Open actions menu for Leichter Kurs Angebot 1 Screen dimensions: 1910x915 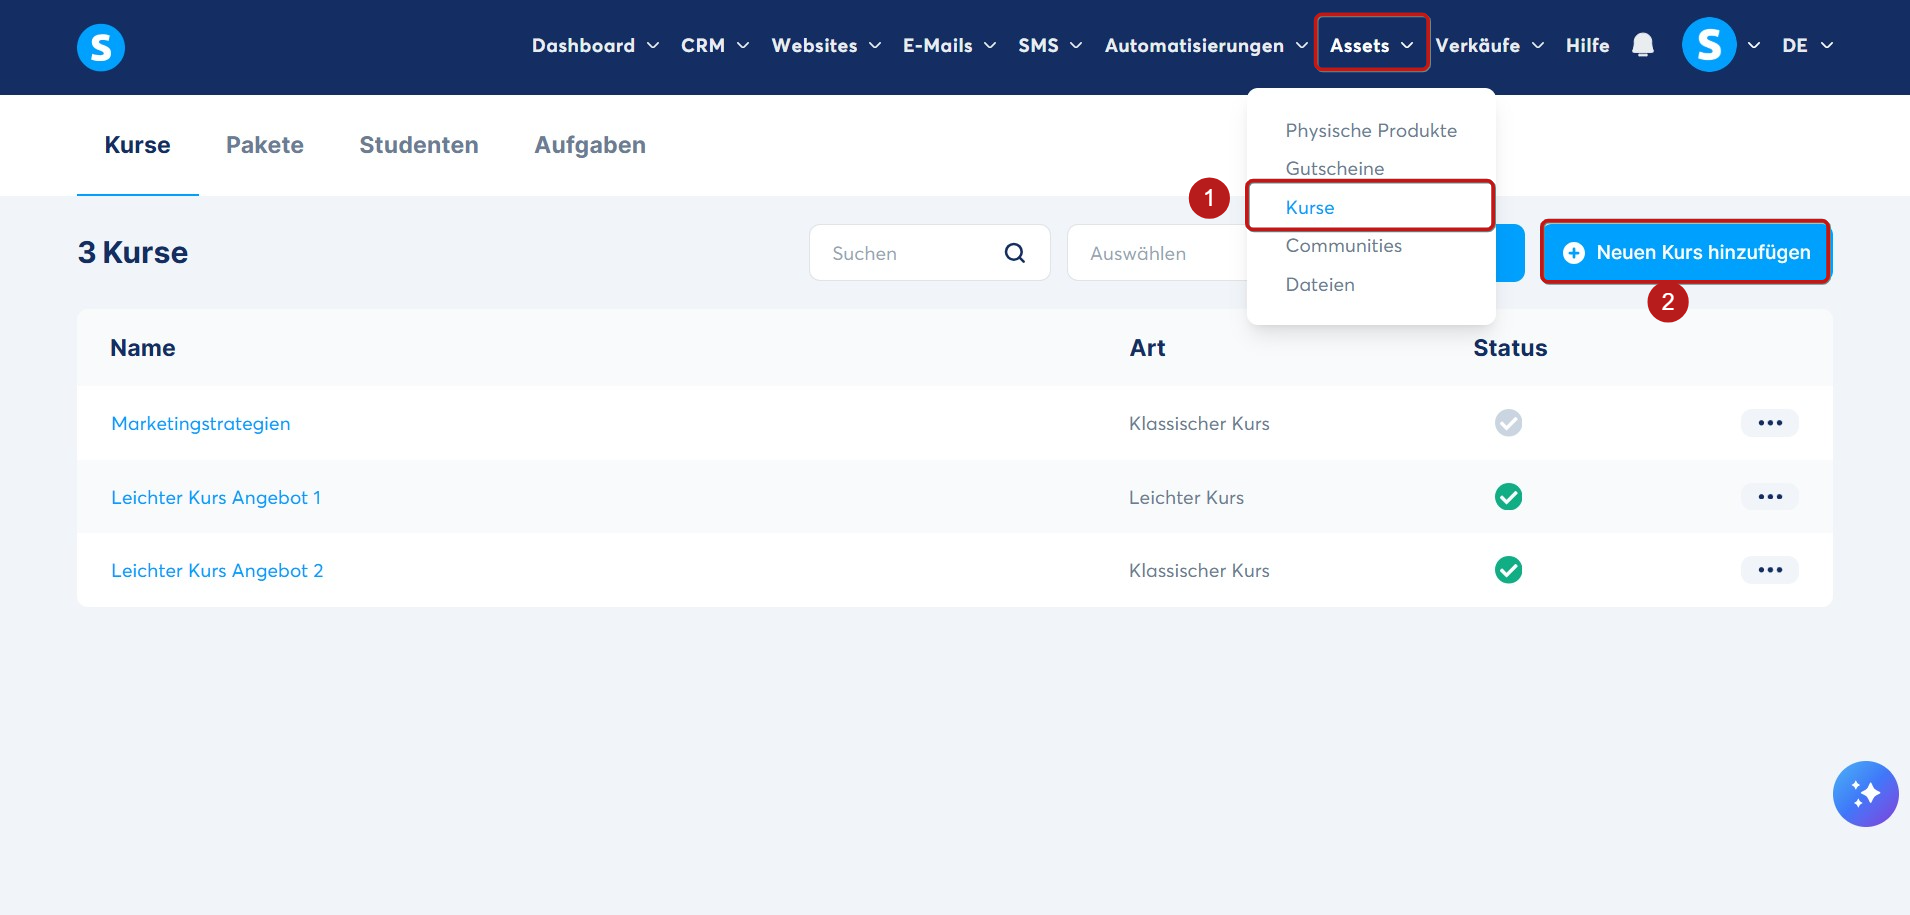tap(1770, 497)
